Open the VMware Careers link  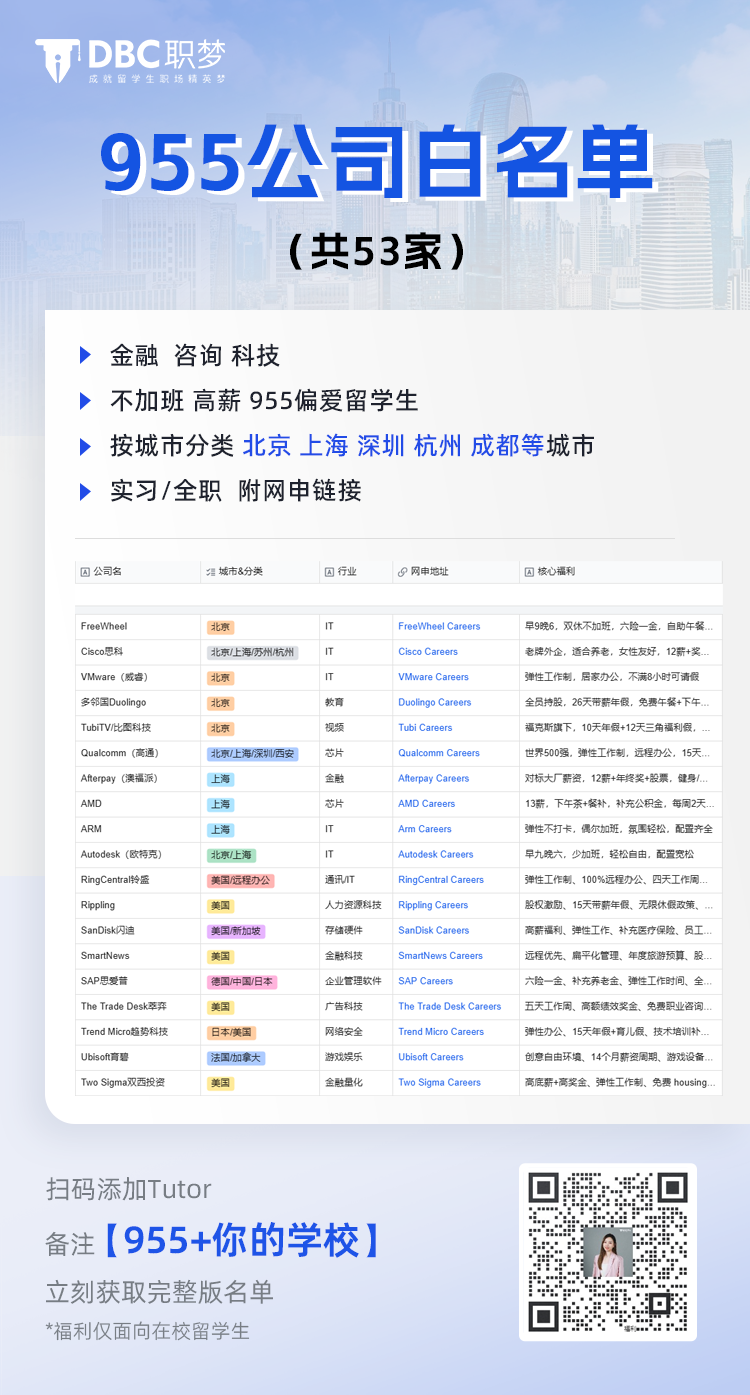tap(433, 677)
